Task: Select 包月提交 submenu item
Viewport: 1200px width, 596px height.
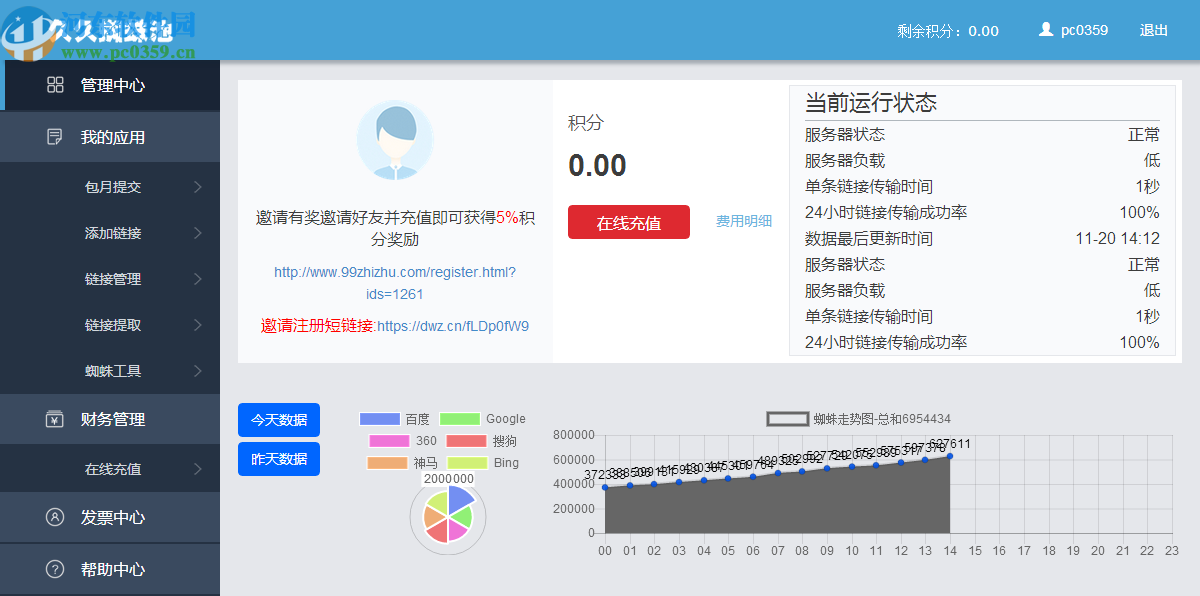Action: [113, 187]
